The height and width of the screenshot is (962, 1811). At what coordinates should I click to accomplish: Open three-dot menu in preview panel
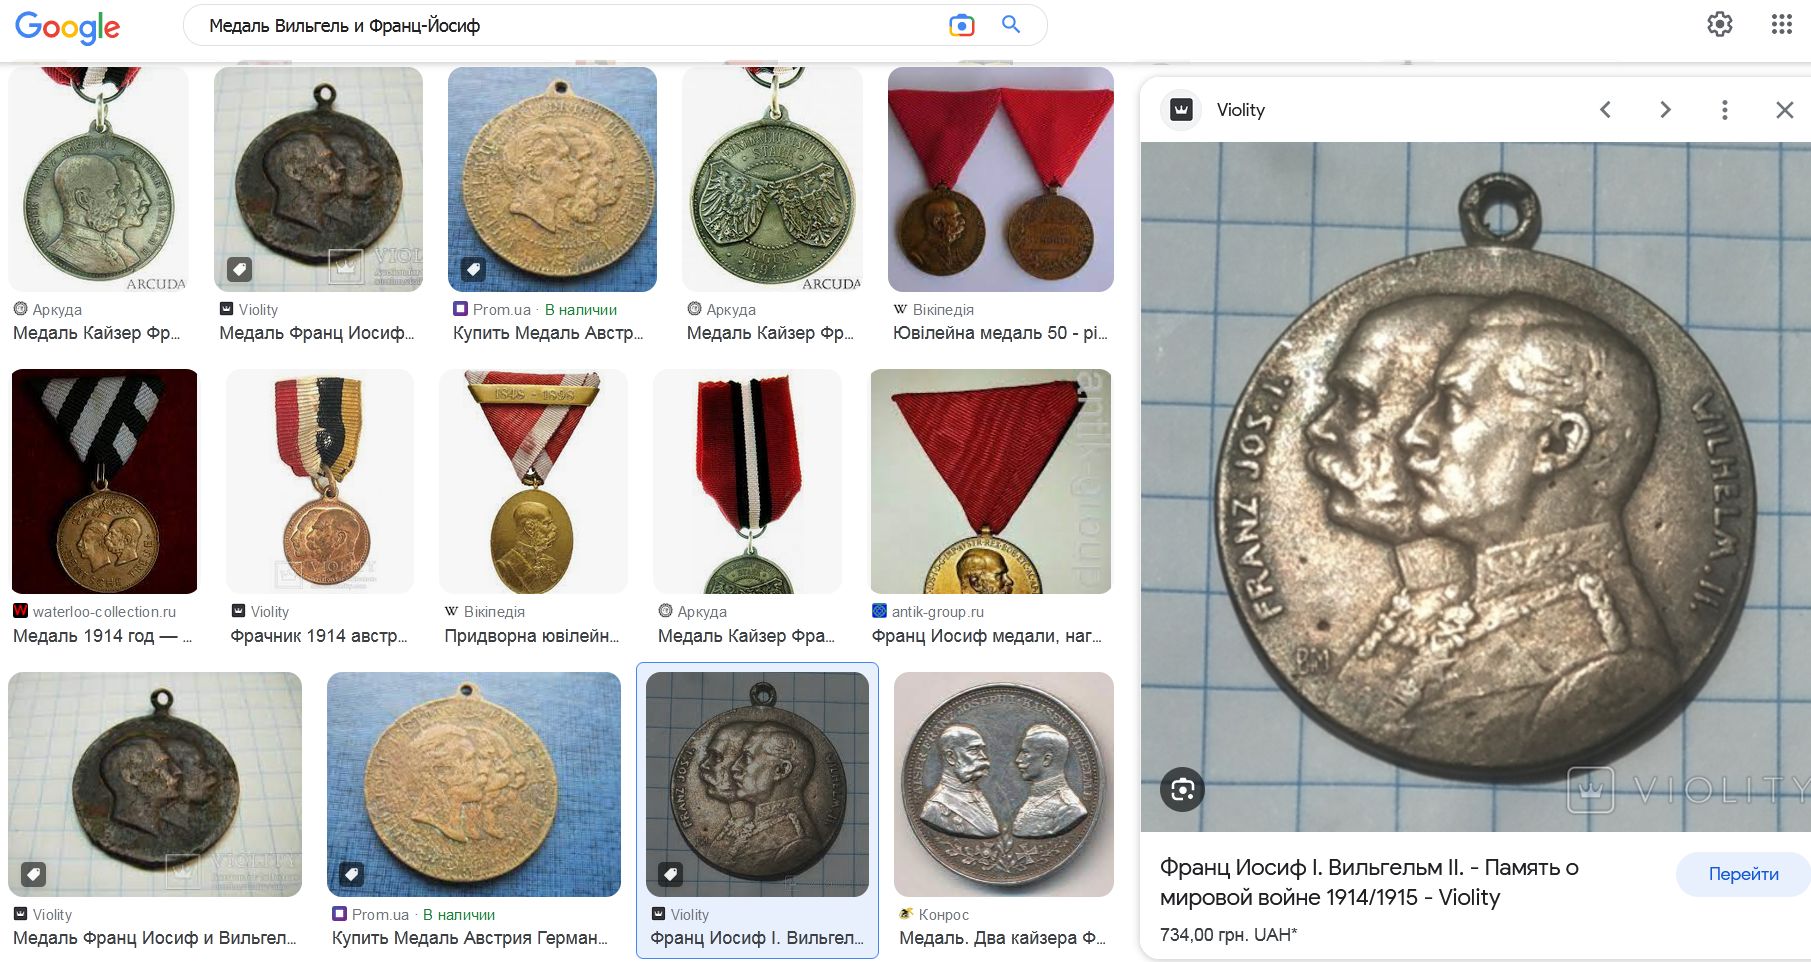pos(1724,110)
